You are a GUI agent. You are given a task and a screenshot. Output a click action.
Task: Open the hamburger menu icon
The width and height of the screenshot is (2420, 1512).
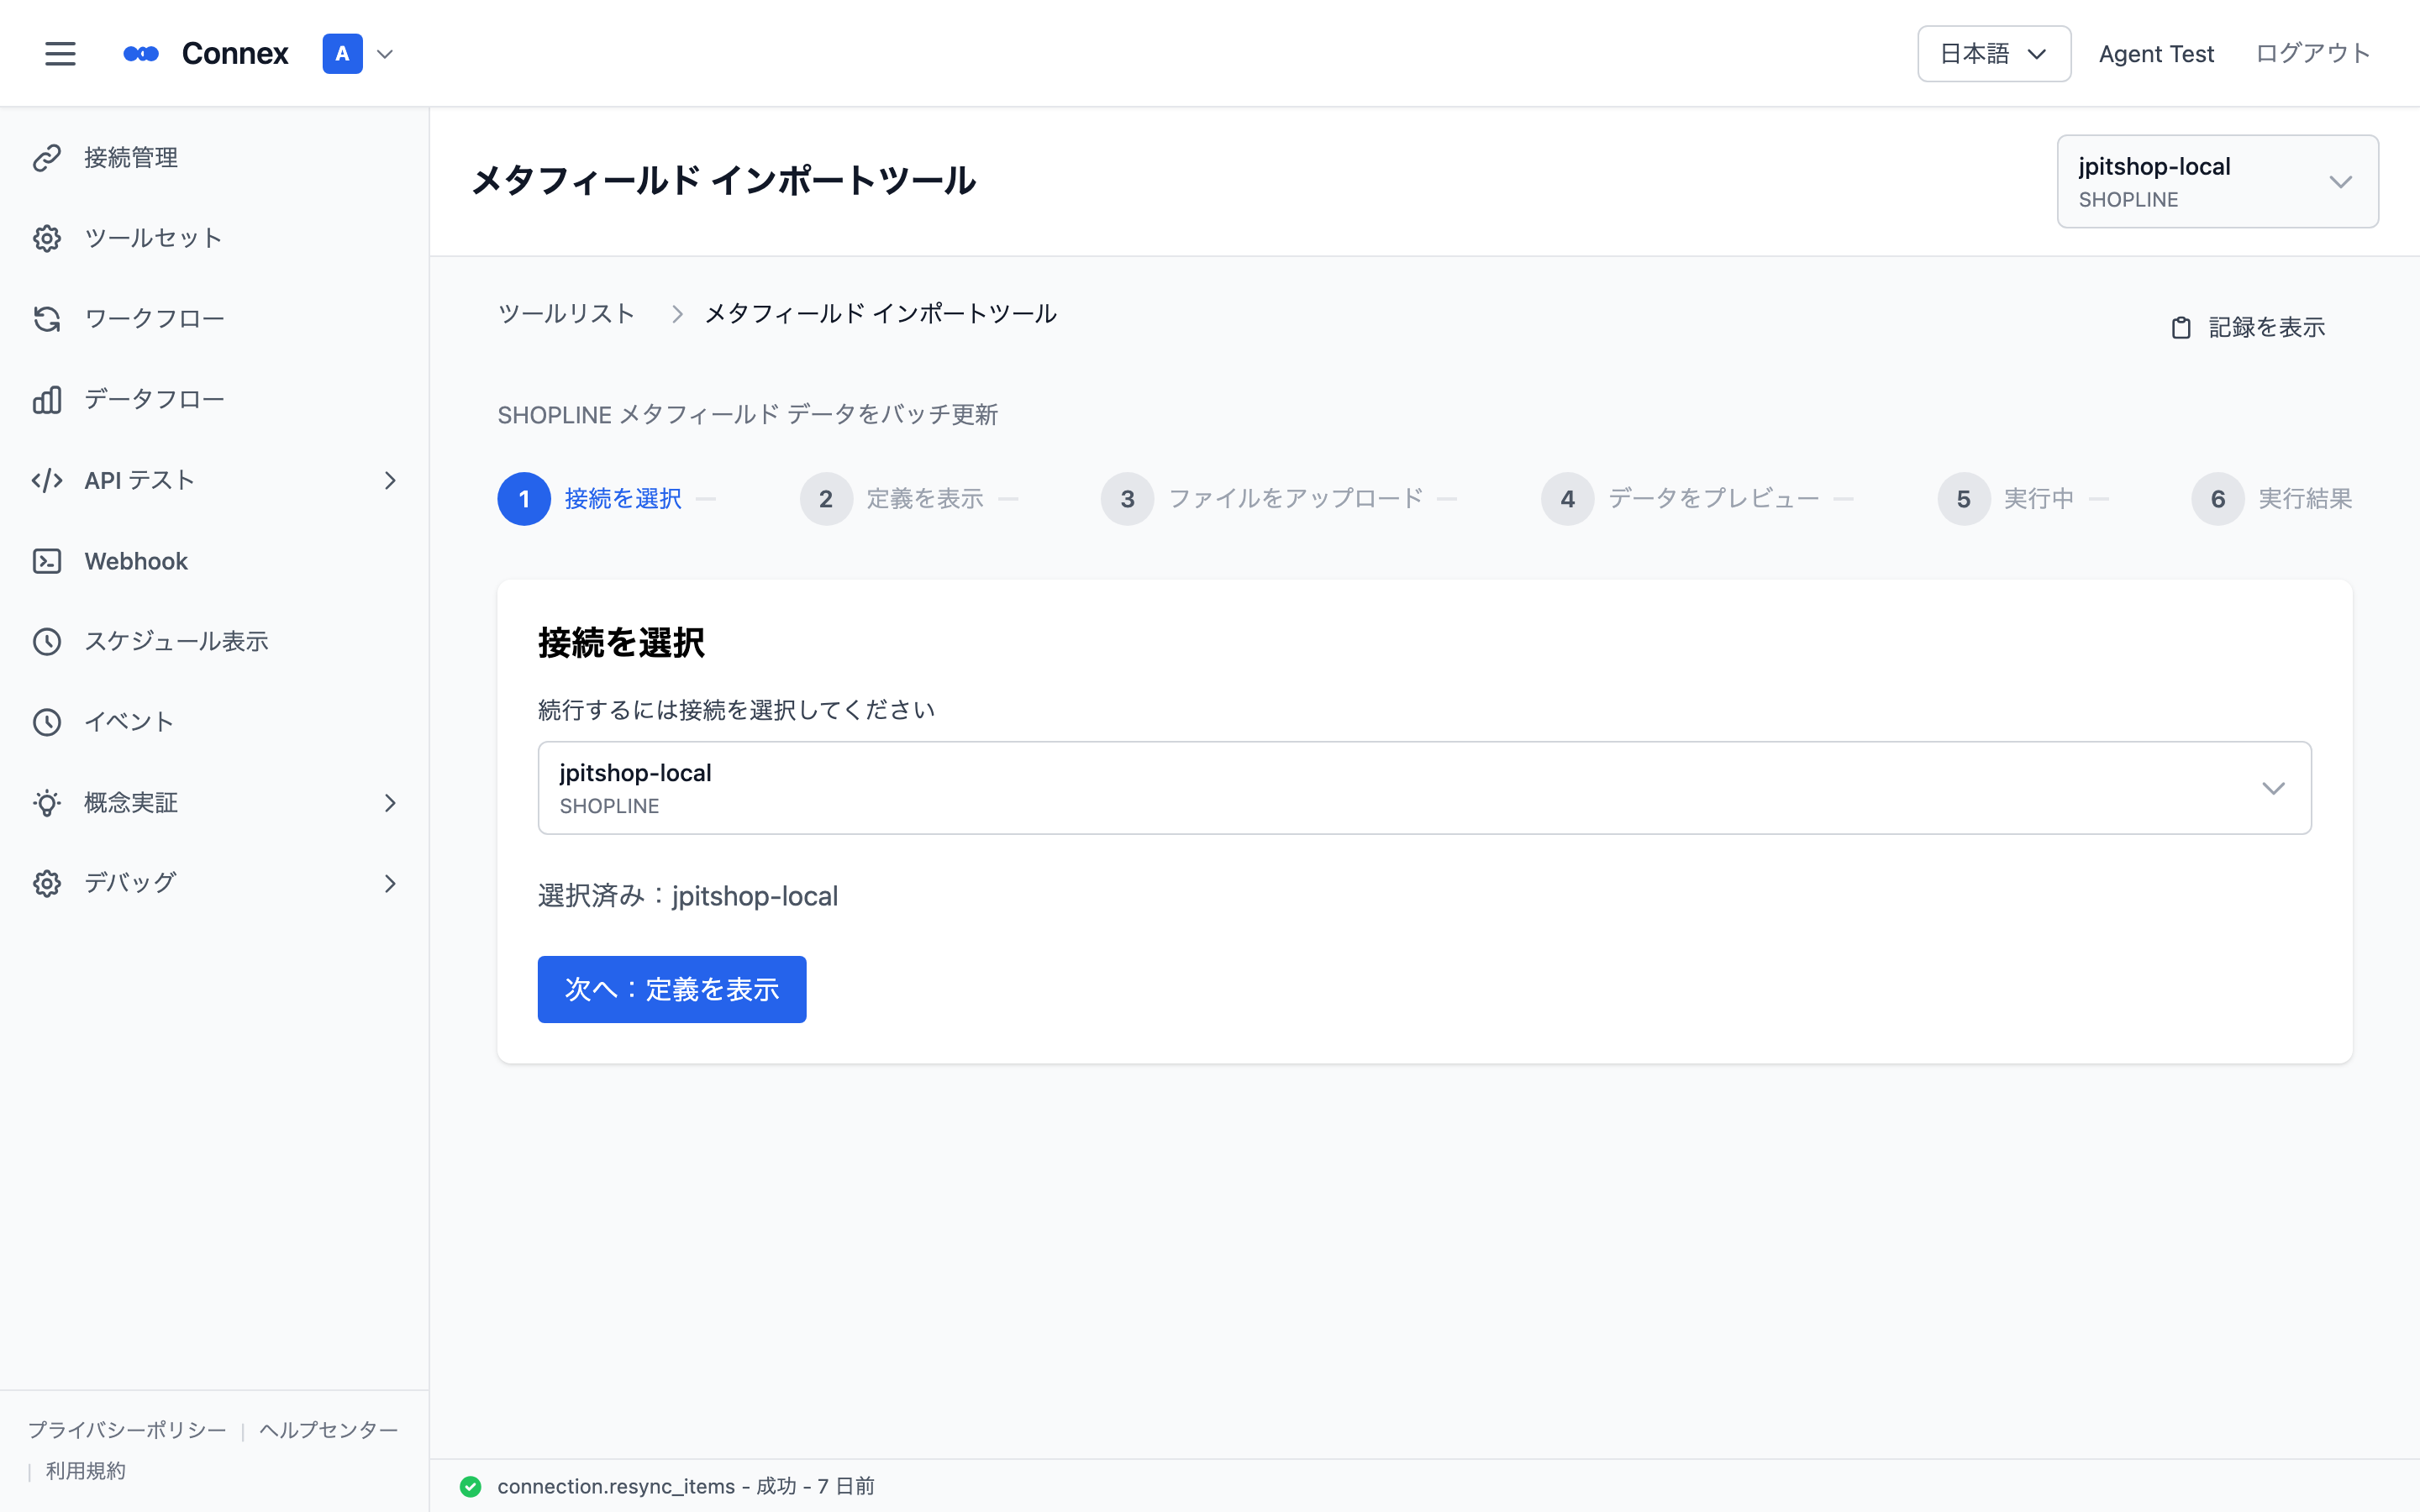(x=60, y=54)
